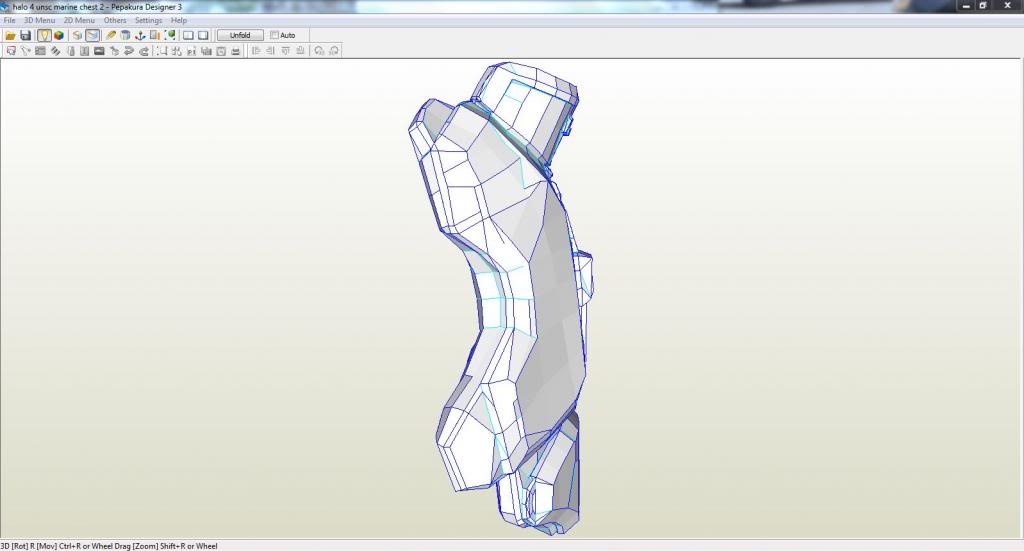Image resolution: width=1024 pixels, height=551 pixels.
Task: Click the rotate part tool icon
Action: pyautogui.click(x=25, y=51)
